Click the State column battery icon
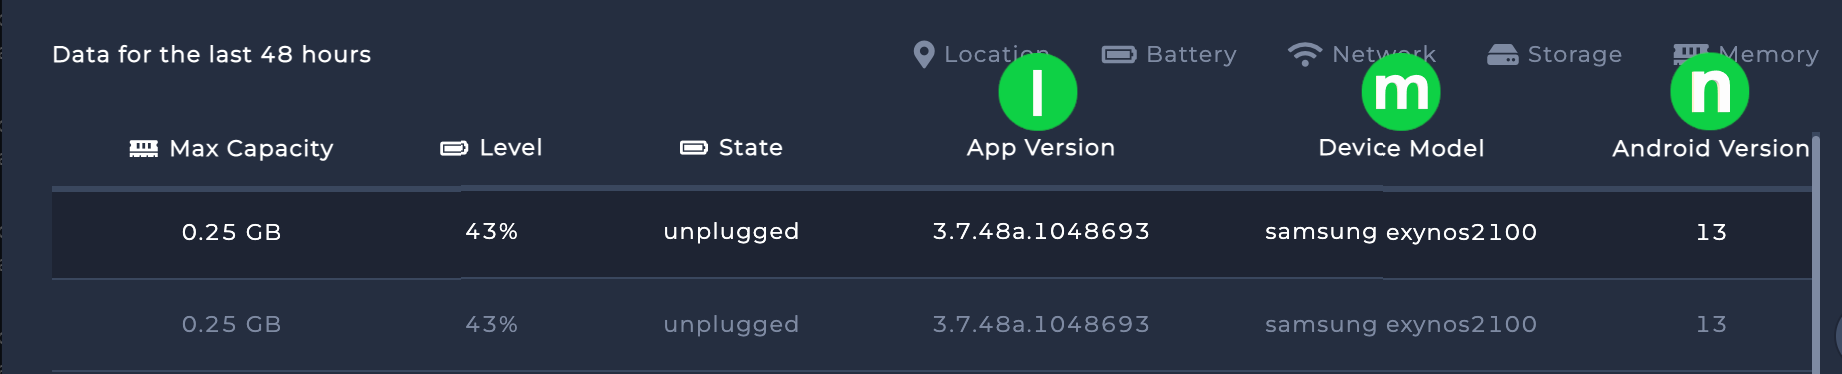1842x374 pixels. [x=694, y=148]
